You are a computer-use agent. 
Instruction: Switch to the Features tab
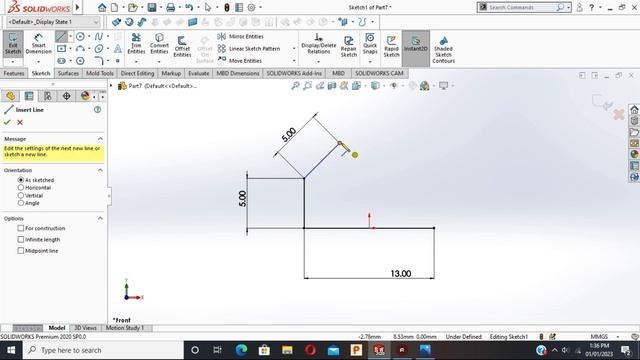click(14, 73)
